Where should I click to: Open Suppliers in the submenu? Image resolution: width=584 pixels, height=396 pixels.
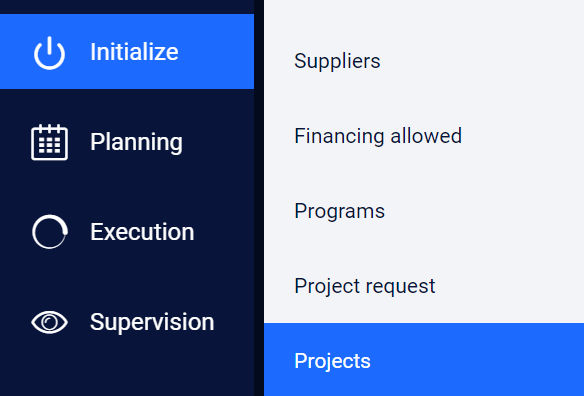coord(337,61)
